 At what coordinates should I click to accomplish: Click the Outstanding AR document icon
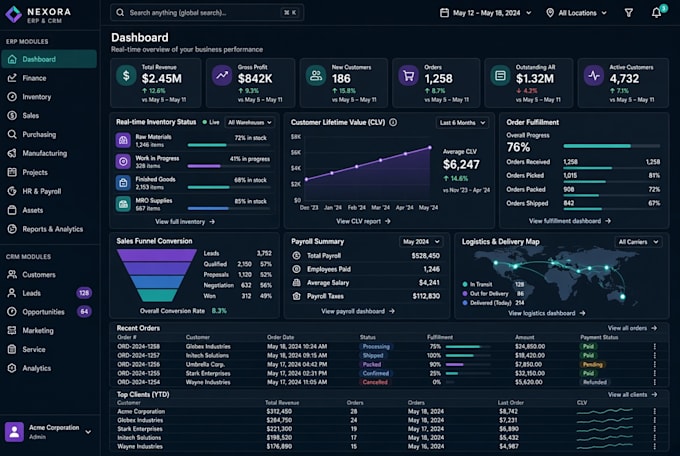coord(500,76)
